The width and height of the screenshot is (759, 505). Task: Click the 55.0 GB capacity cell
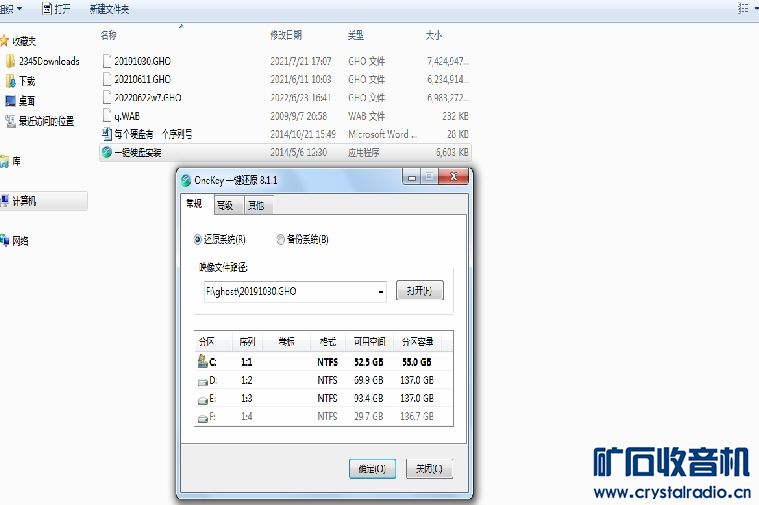click(417, 362)
